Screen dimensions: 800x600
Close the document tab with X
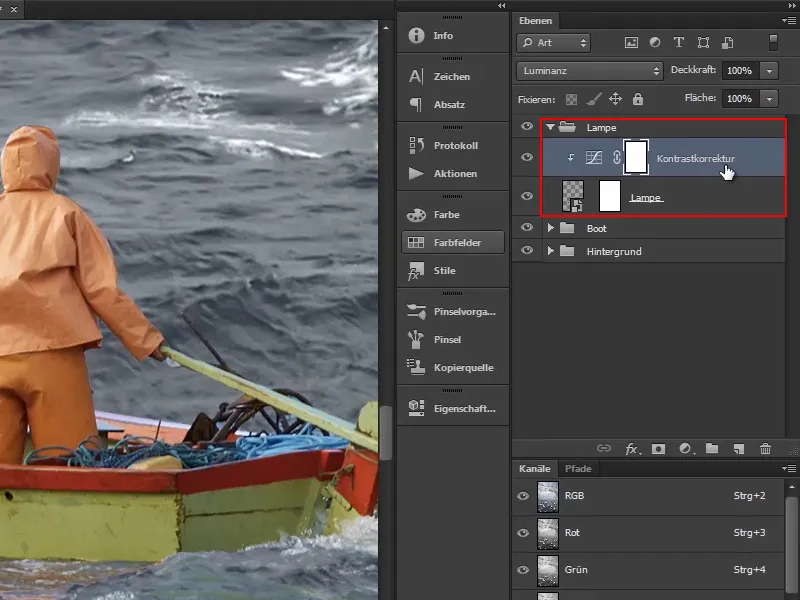(14, 9)
